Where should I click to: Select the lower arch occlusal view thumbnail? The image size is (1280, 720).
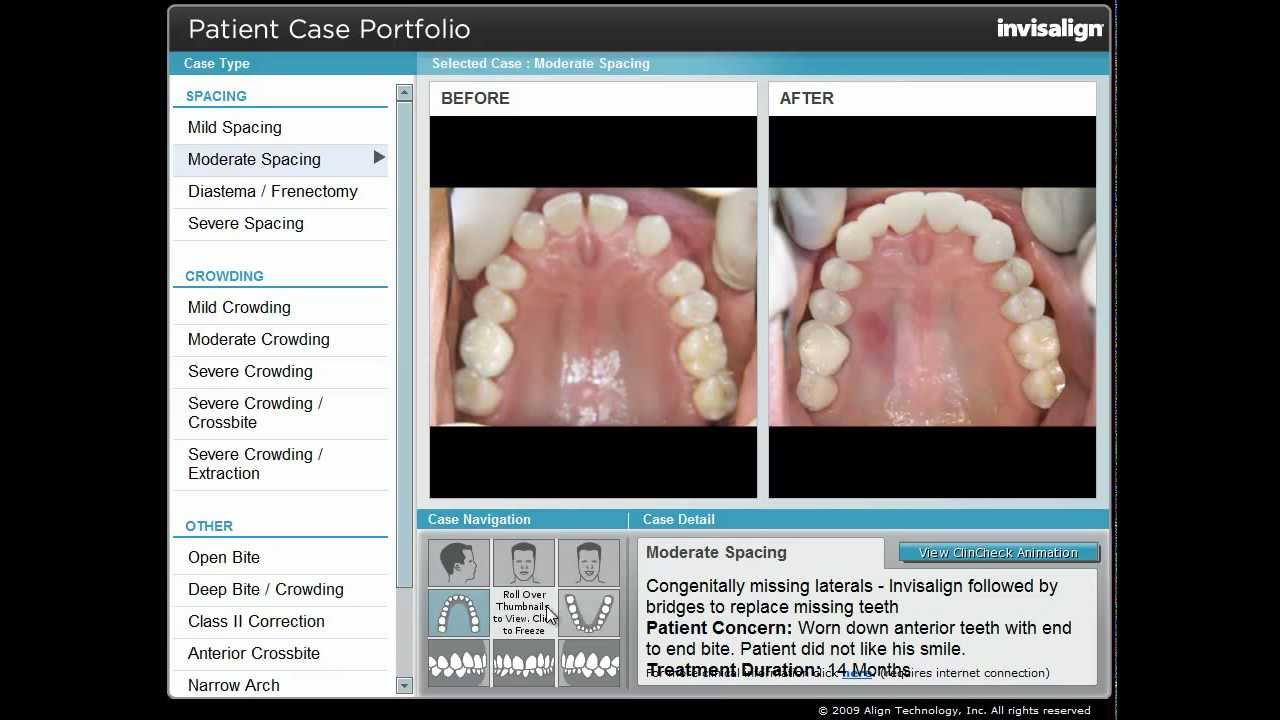(589, 612)
